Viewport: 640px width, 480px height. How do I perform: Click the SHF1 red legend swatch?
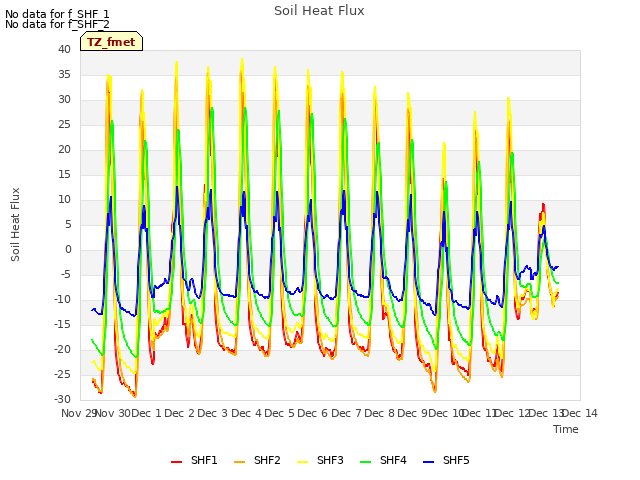click(176, 461)
